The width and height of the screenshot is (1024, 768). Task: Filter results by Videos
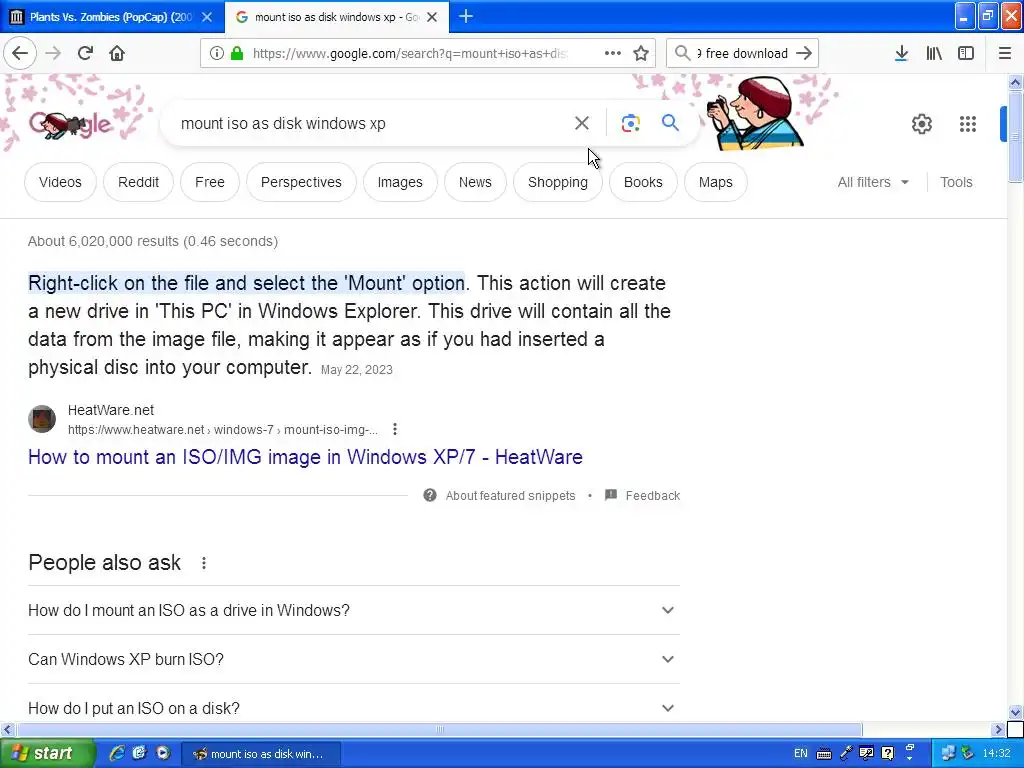click(60, 182)
